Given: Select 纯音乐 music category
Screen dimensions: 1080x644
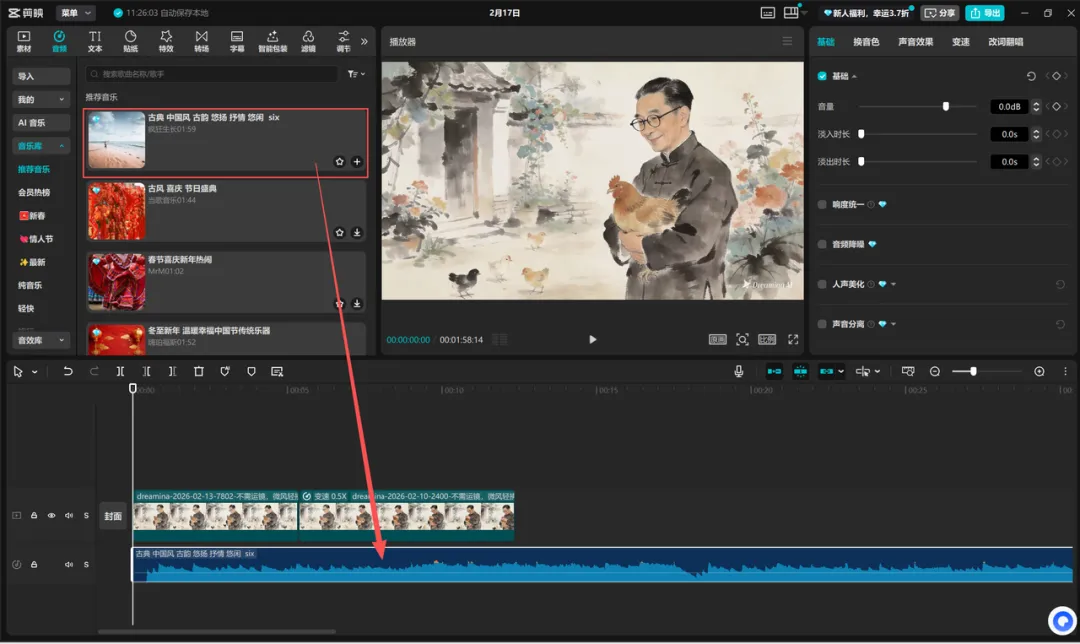Looking at the screenshot, I should pyautogui.click(x=30, y=285).
